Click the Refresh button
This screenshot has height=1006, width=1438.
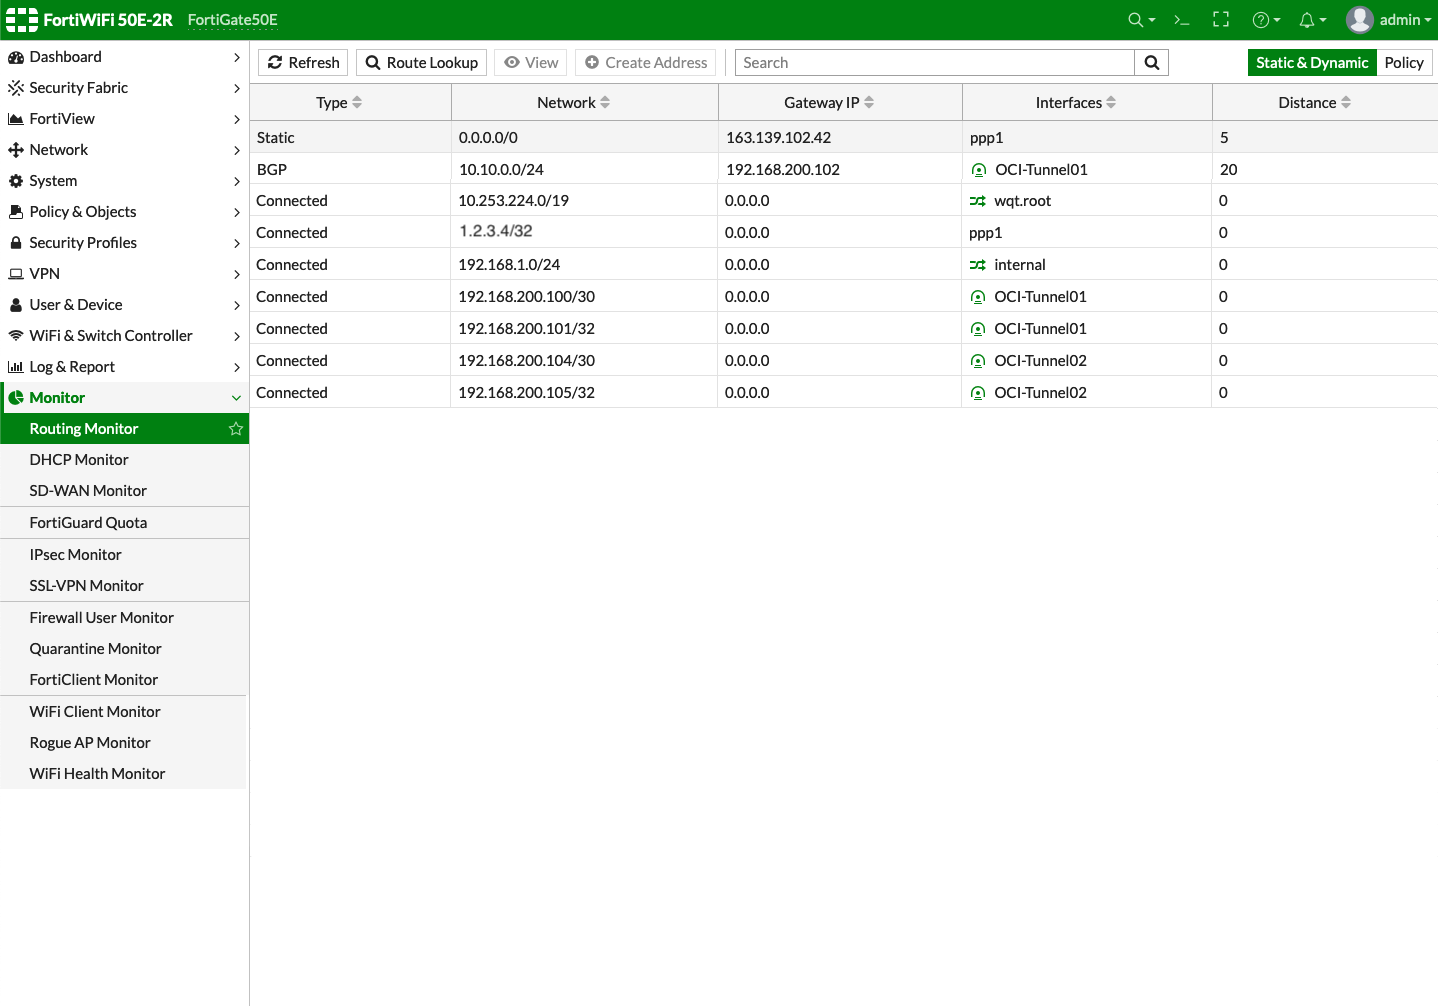click(x=303, y=63)
